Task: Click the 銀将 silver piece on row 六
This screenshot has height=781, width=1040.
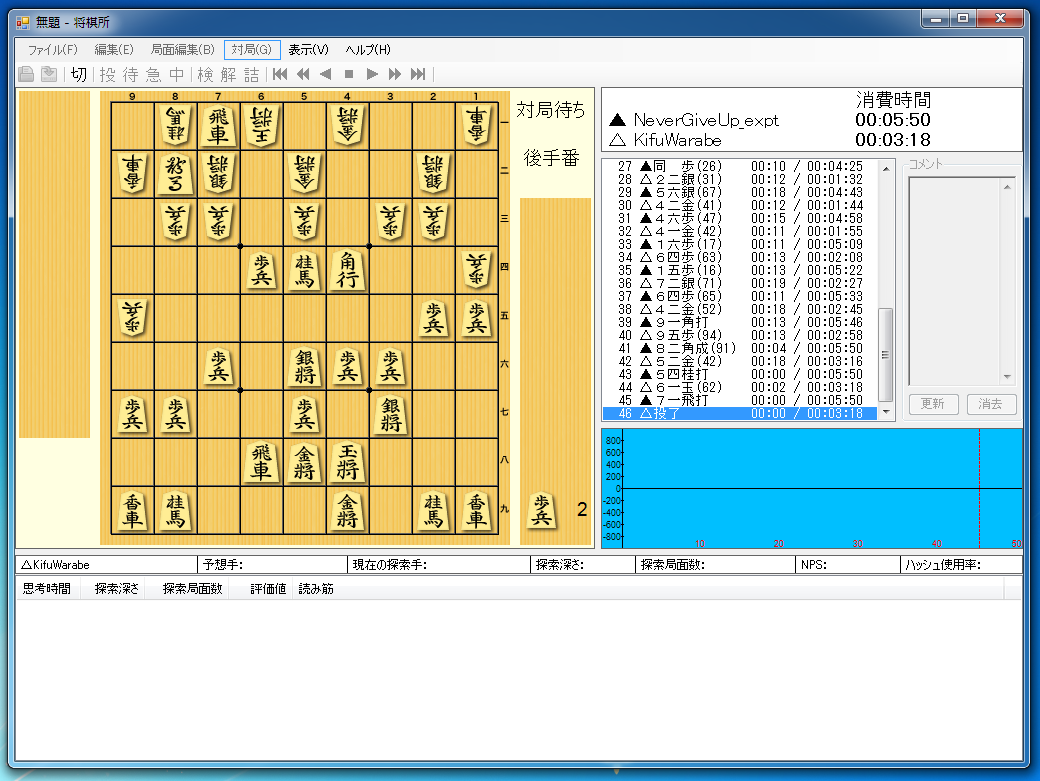Action: click(x=304, y=366)
